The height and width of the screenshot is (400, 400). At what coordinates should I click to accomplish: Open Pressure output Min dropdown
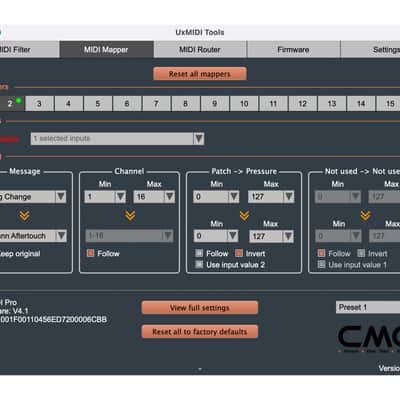(216, 236)
